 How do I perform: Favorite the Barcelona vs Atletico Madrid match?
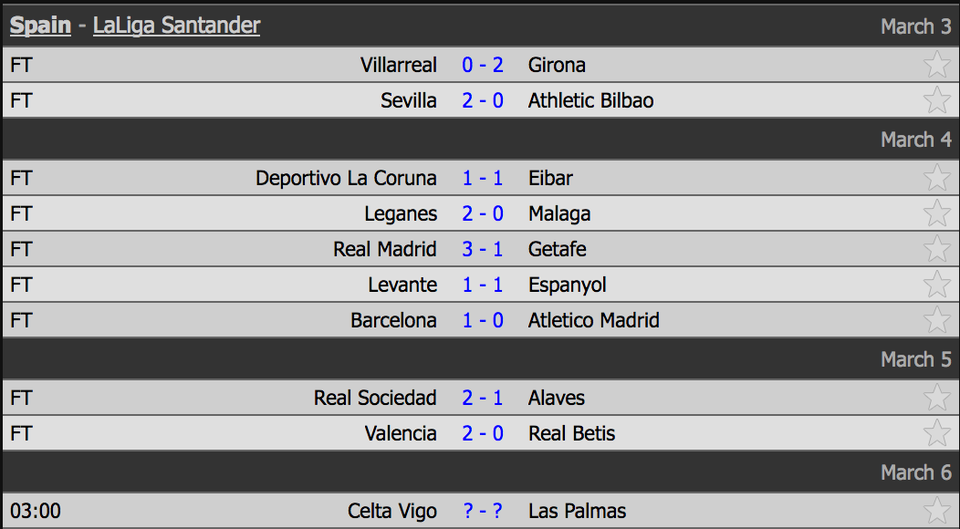pyautogui.click(x=937, y=321)
